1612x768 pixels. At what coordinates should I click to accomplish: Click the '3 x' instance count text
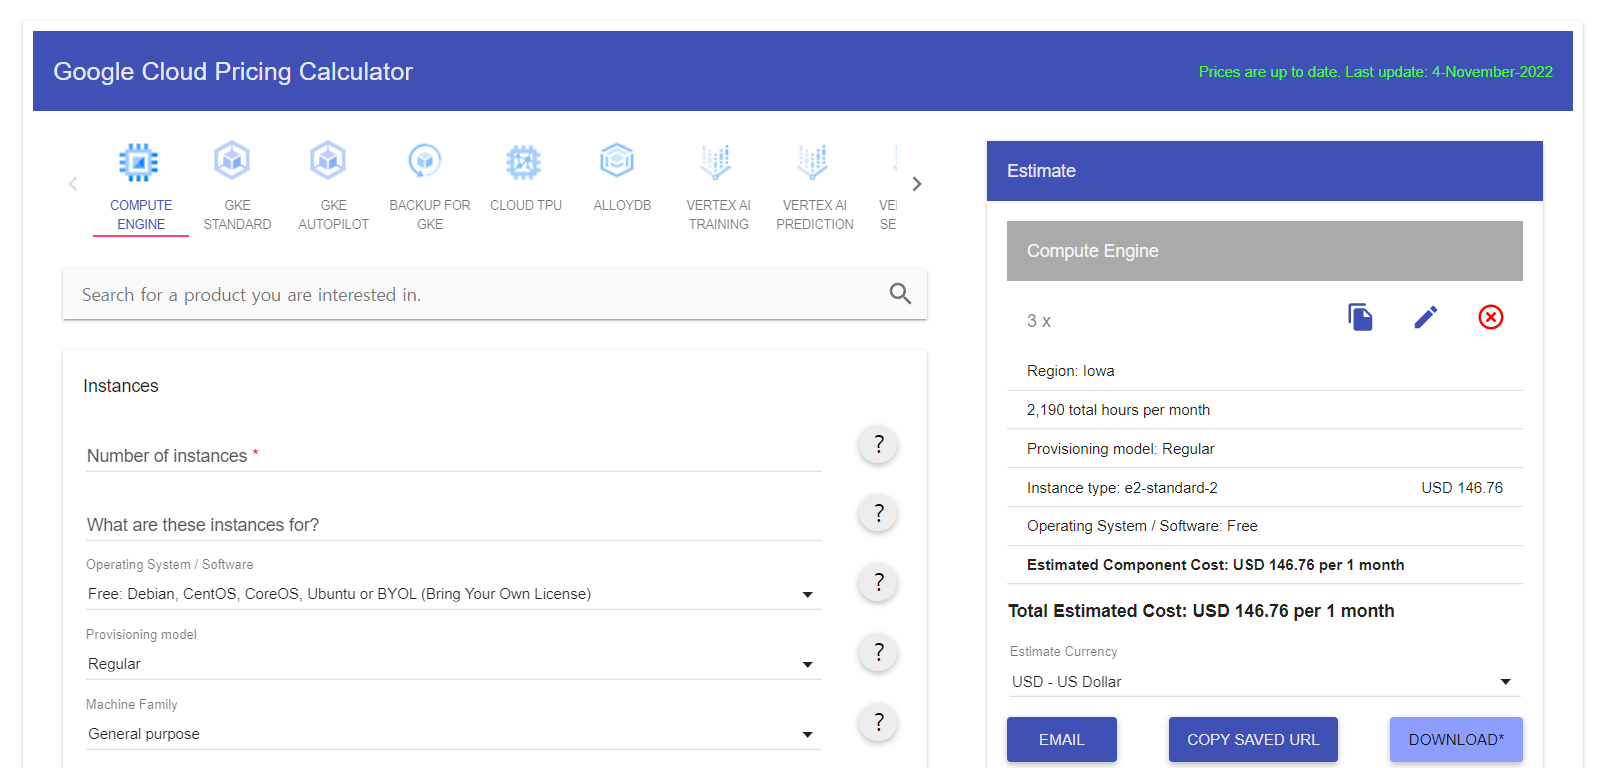[1038, 321]
